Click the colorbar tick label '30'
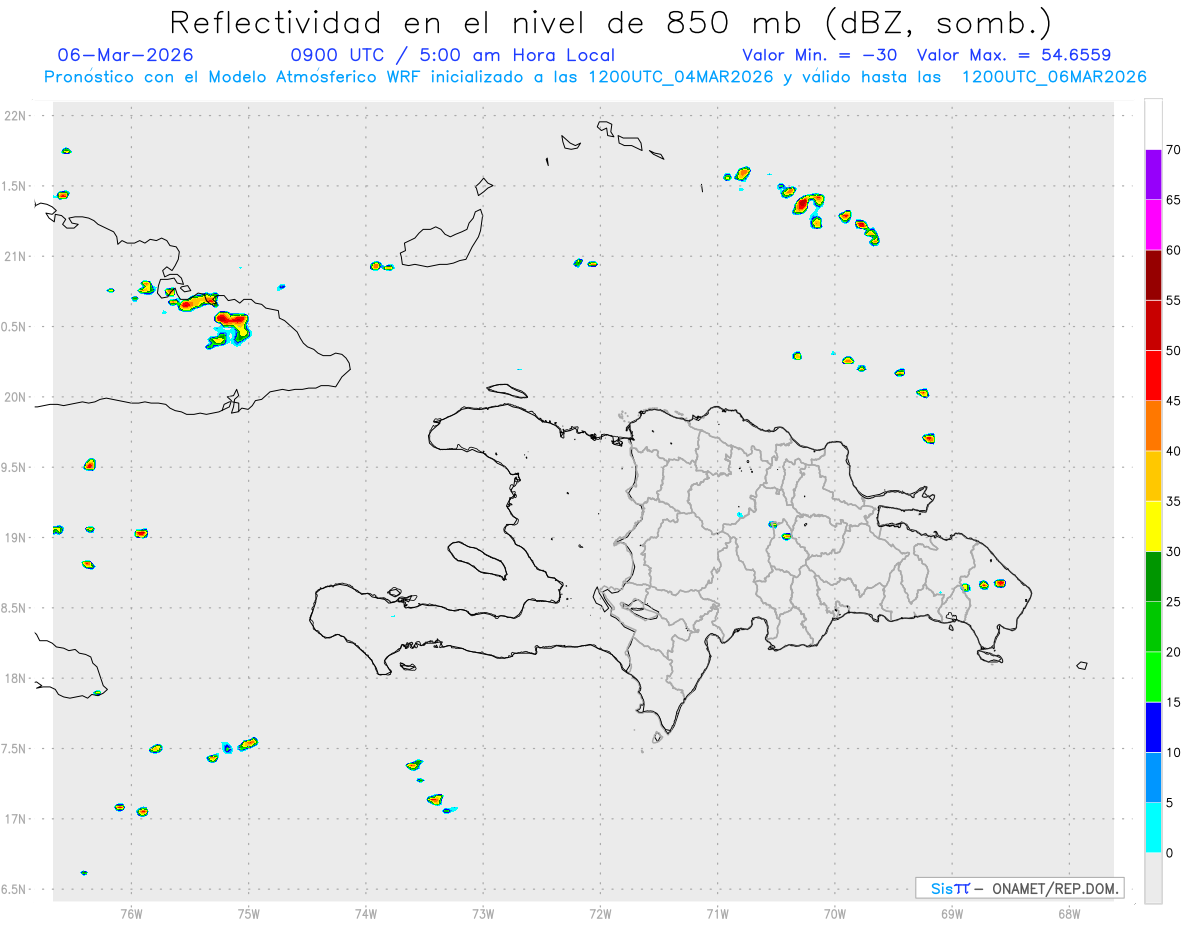The height and width of the screenshot is (927, 1200). [1173, 551]
